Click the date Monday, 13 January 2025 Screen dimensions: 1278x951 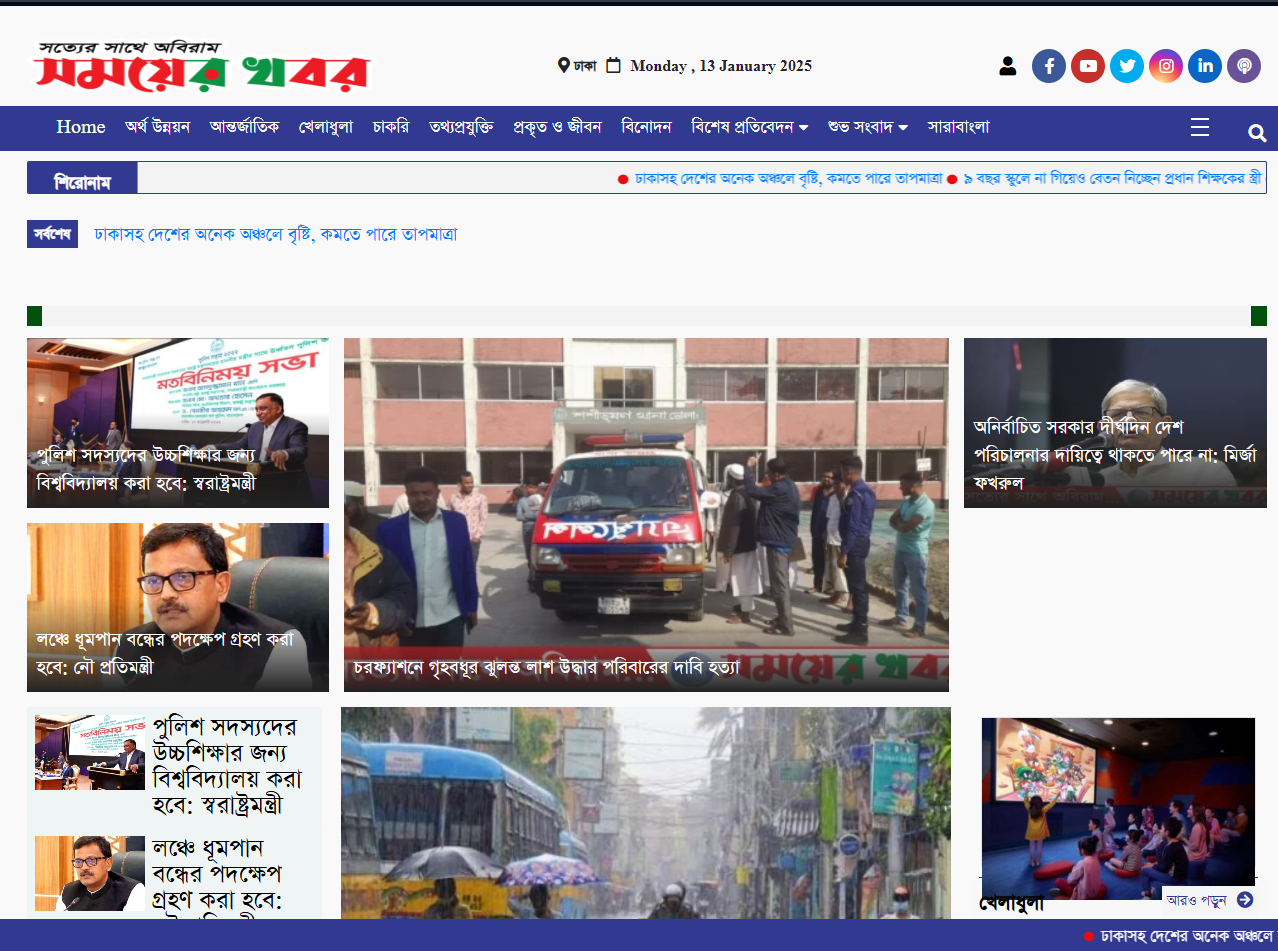[x=721, y=66]
